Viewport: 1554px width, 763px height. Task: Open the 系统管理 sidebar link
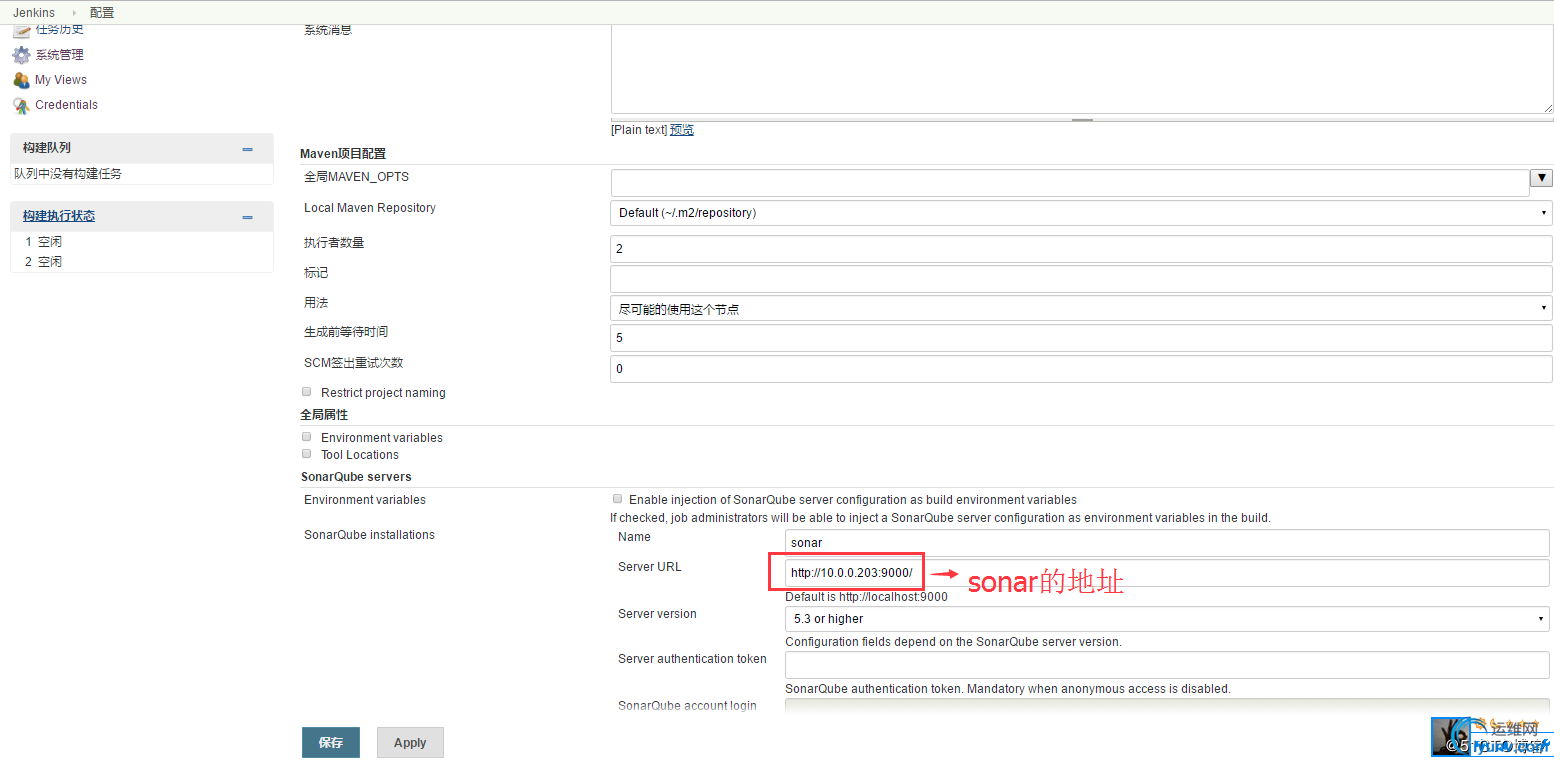60,55
